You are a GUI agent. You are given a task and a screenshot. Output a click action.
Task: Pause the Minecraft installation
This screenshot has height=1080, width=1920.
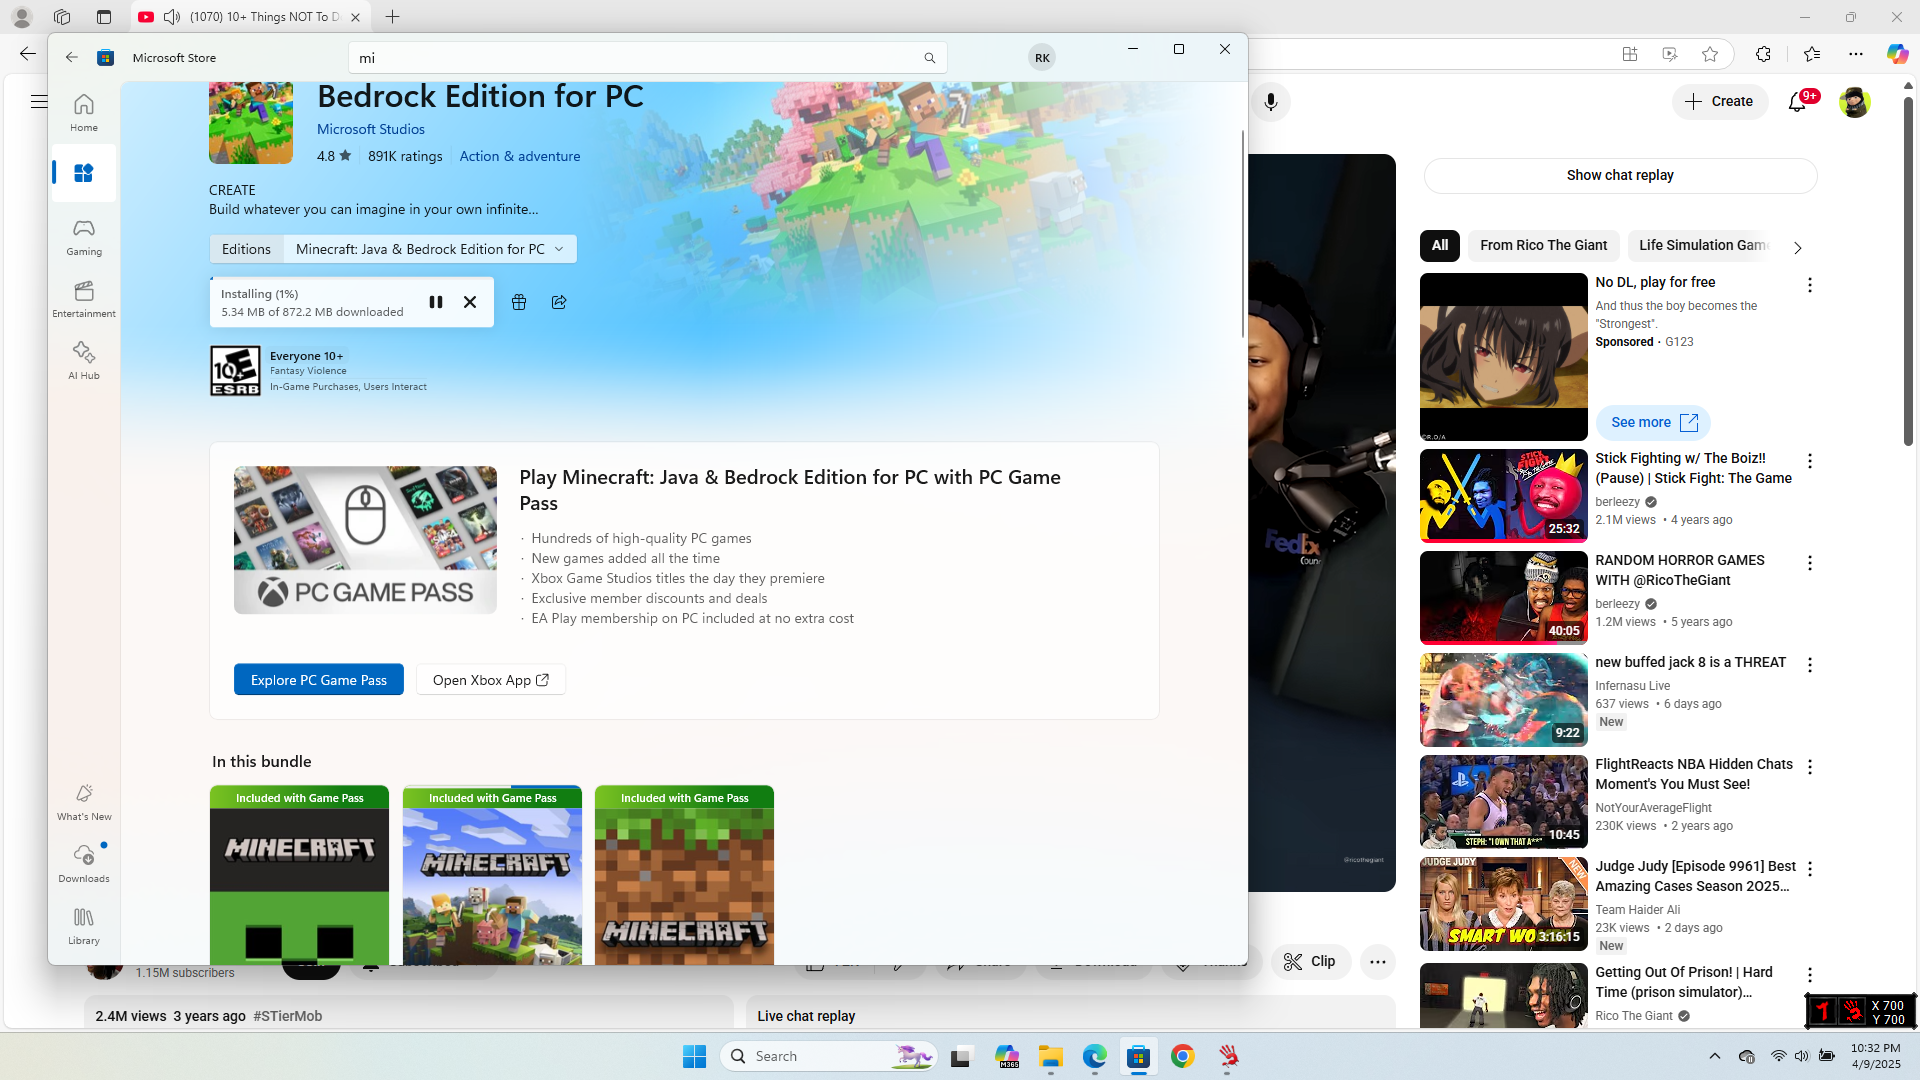click(x=436, y=302)
